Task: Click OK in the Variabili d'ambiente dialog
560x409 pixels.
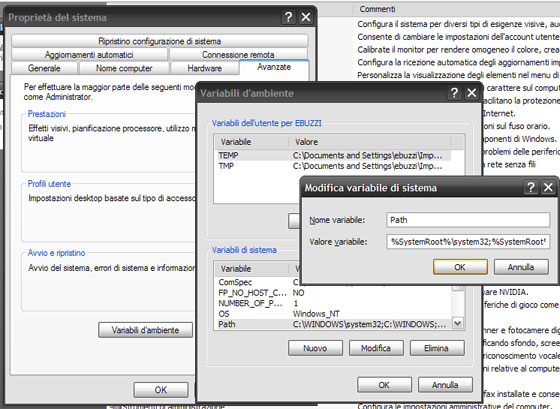Action: (x=384, y=385)
